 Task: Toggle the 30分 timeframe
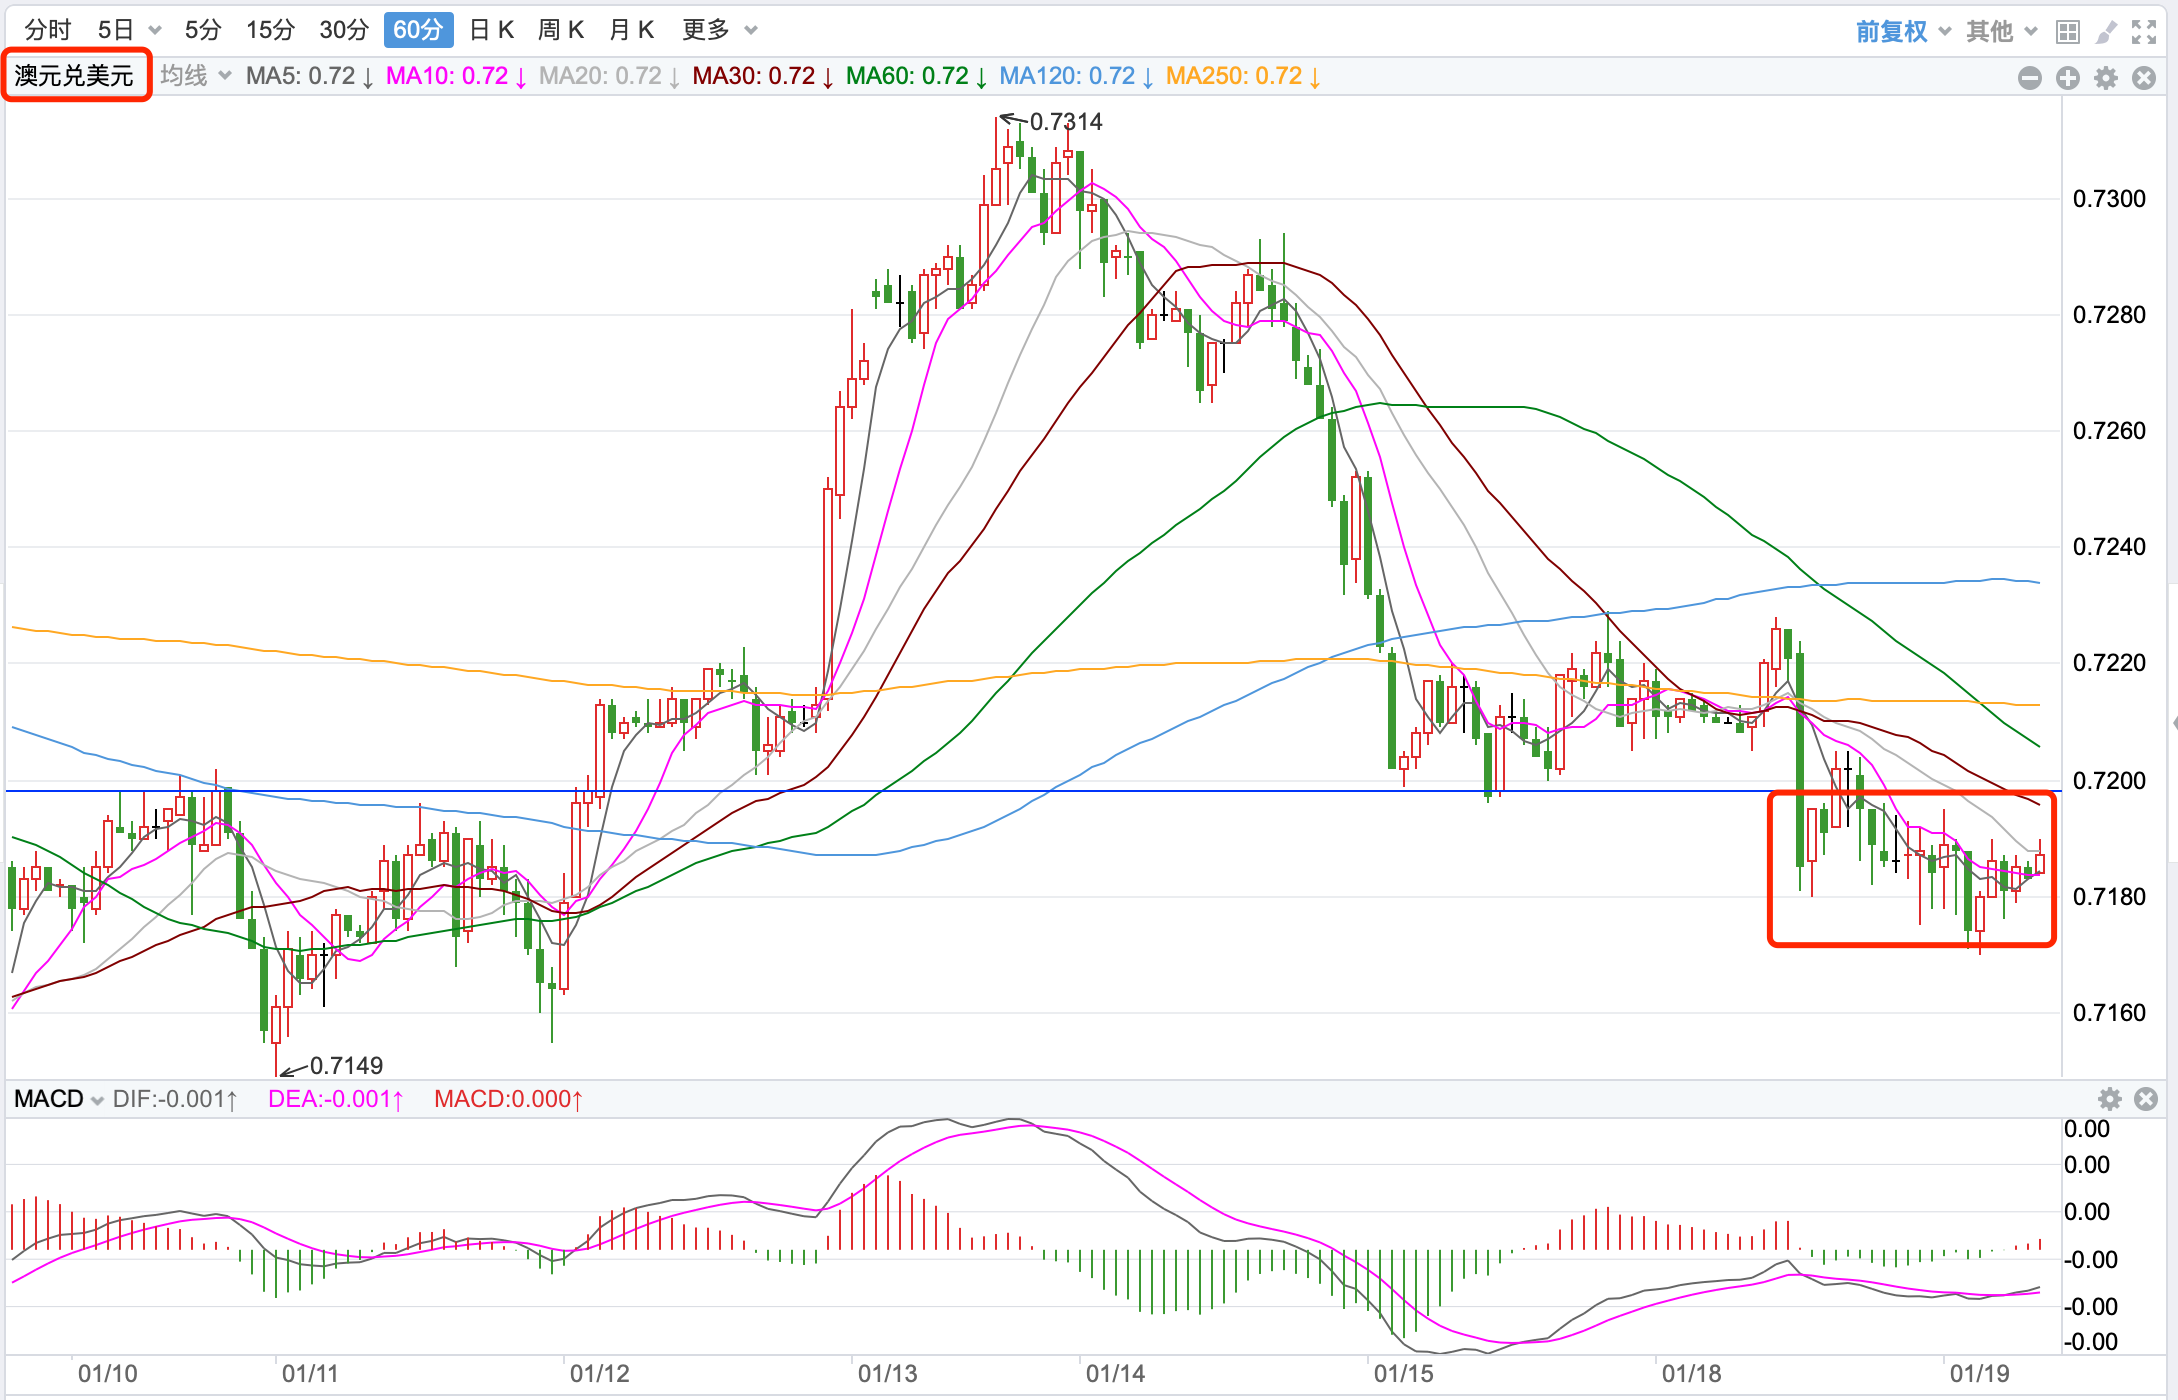[344, 30]
